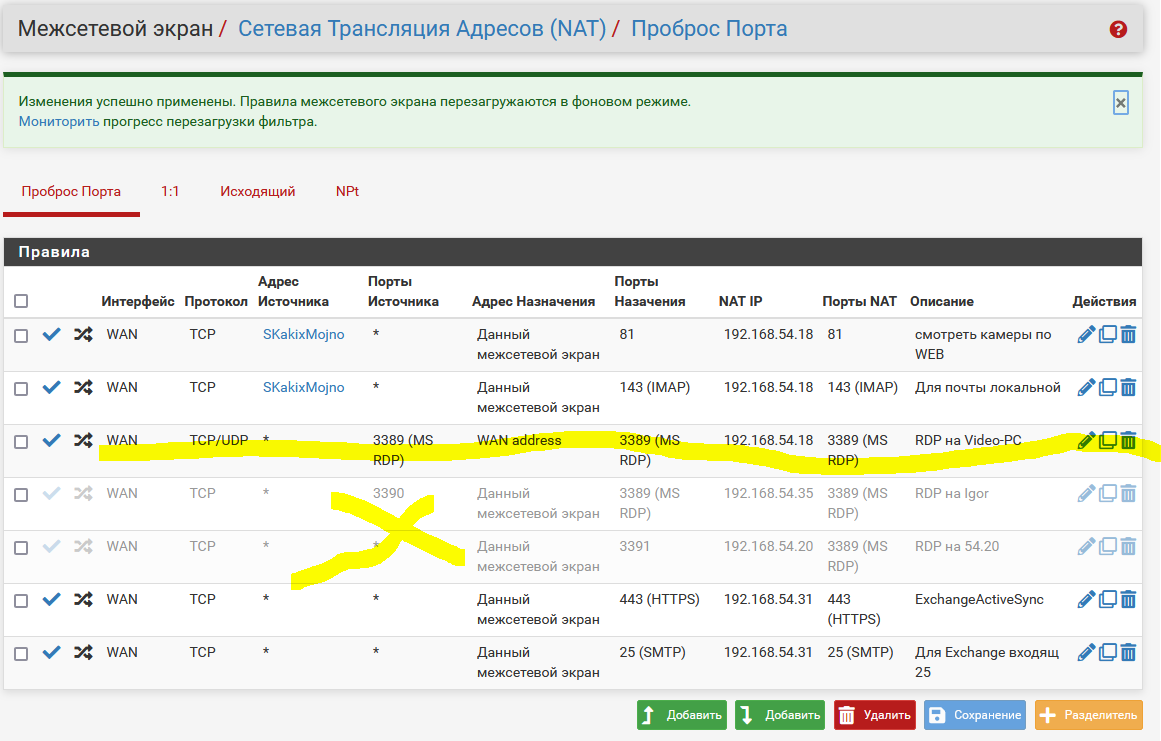Open the NPt tab
Viewport: 1161px width, 741px height.
tap(347, 191)
